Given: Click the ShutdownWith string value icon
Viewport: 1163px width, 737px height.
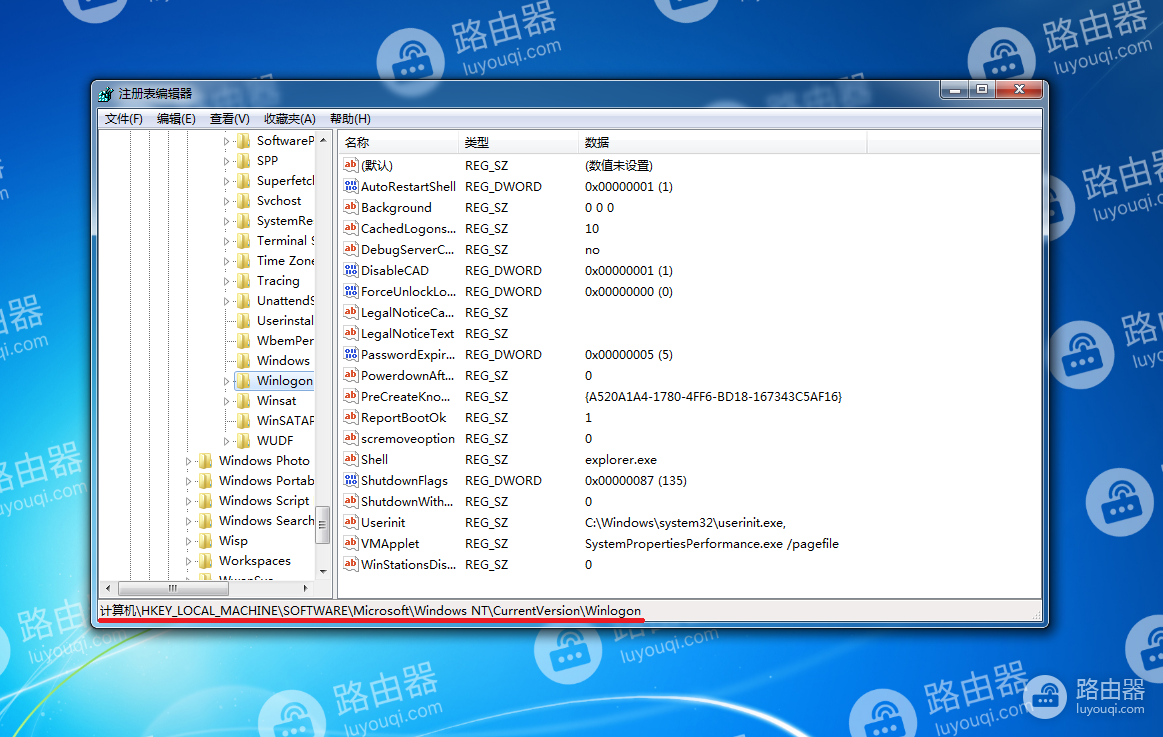Looking at the screenshot, I should point(351,501).
